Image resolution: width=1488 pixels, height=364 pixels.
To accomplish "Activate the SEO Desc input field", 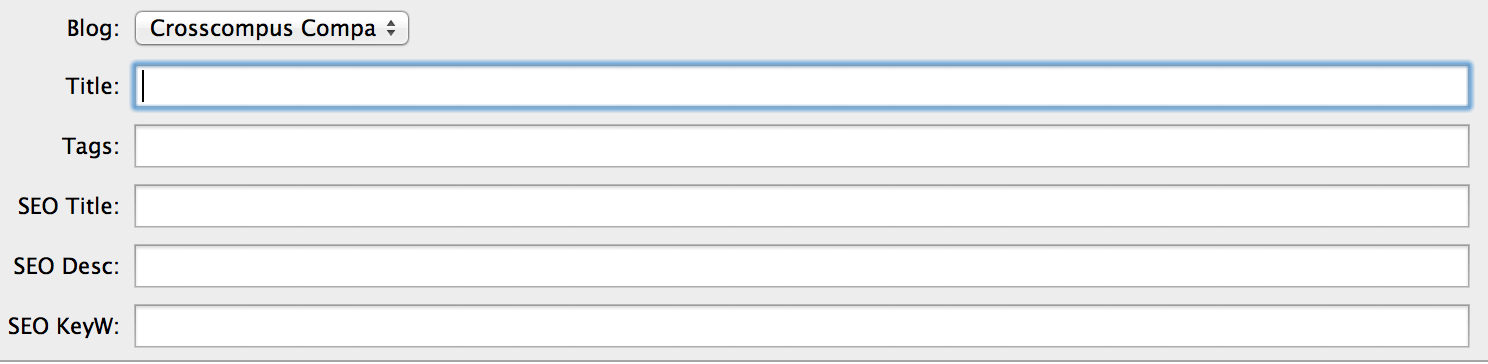I will 802,266.
